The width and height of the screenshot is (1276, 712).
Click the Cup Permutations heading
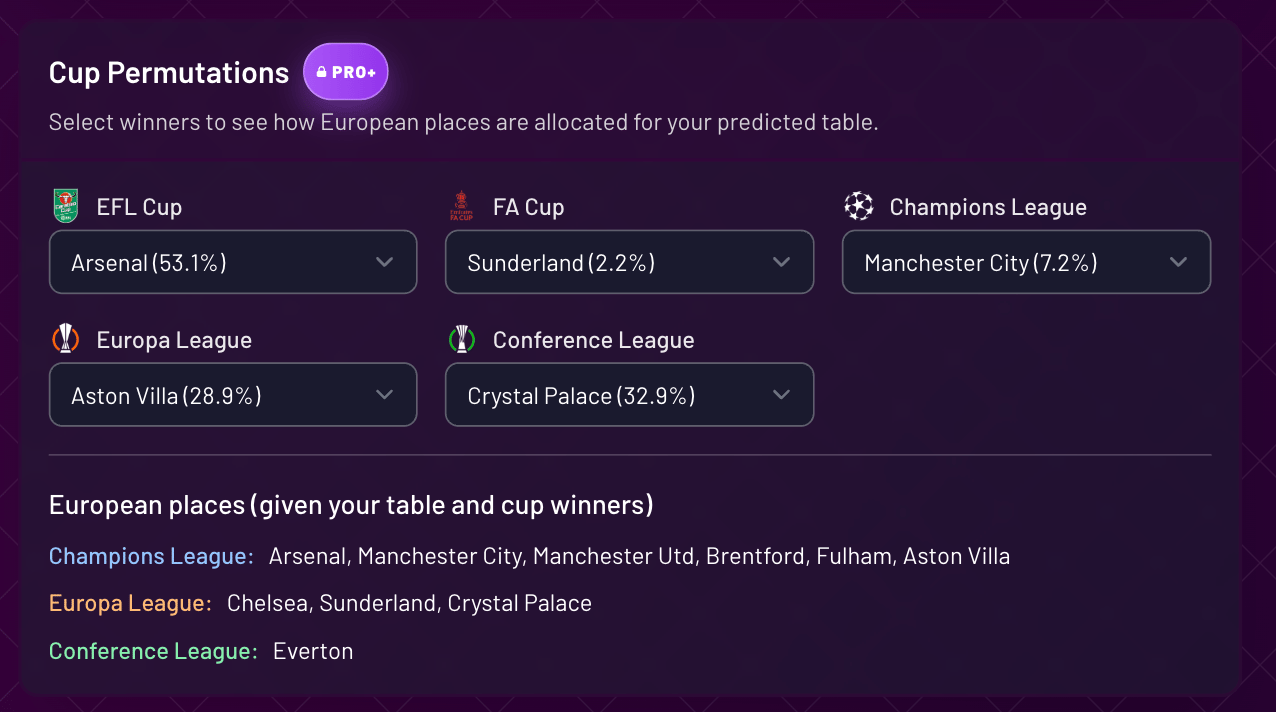(x=169, y=73)
